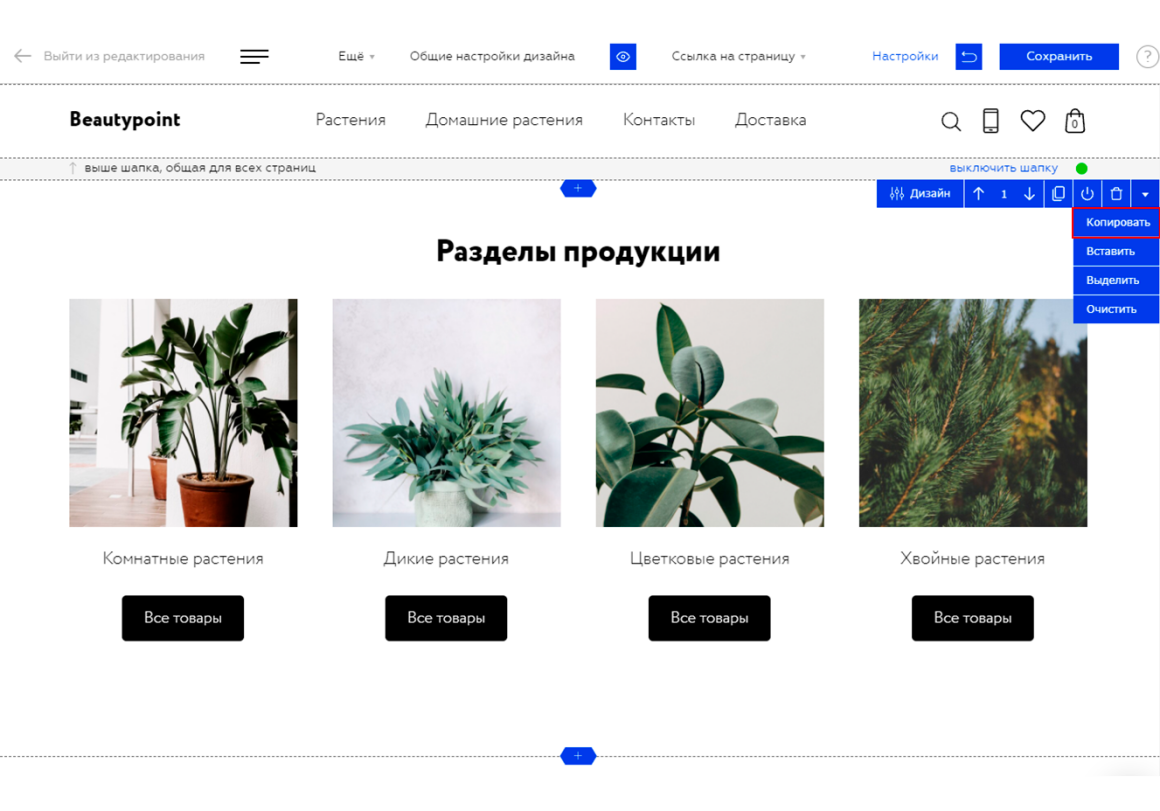Screen dimensions: 1160x811
Task: Click the Цветковые растения caption
Action: tap(709, 559)
